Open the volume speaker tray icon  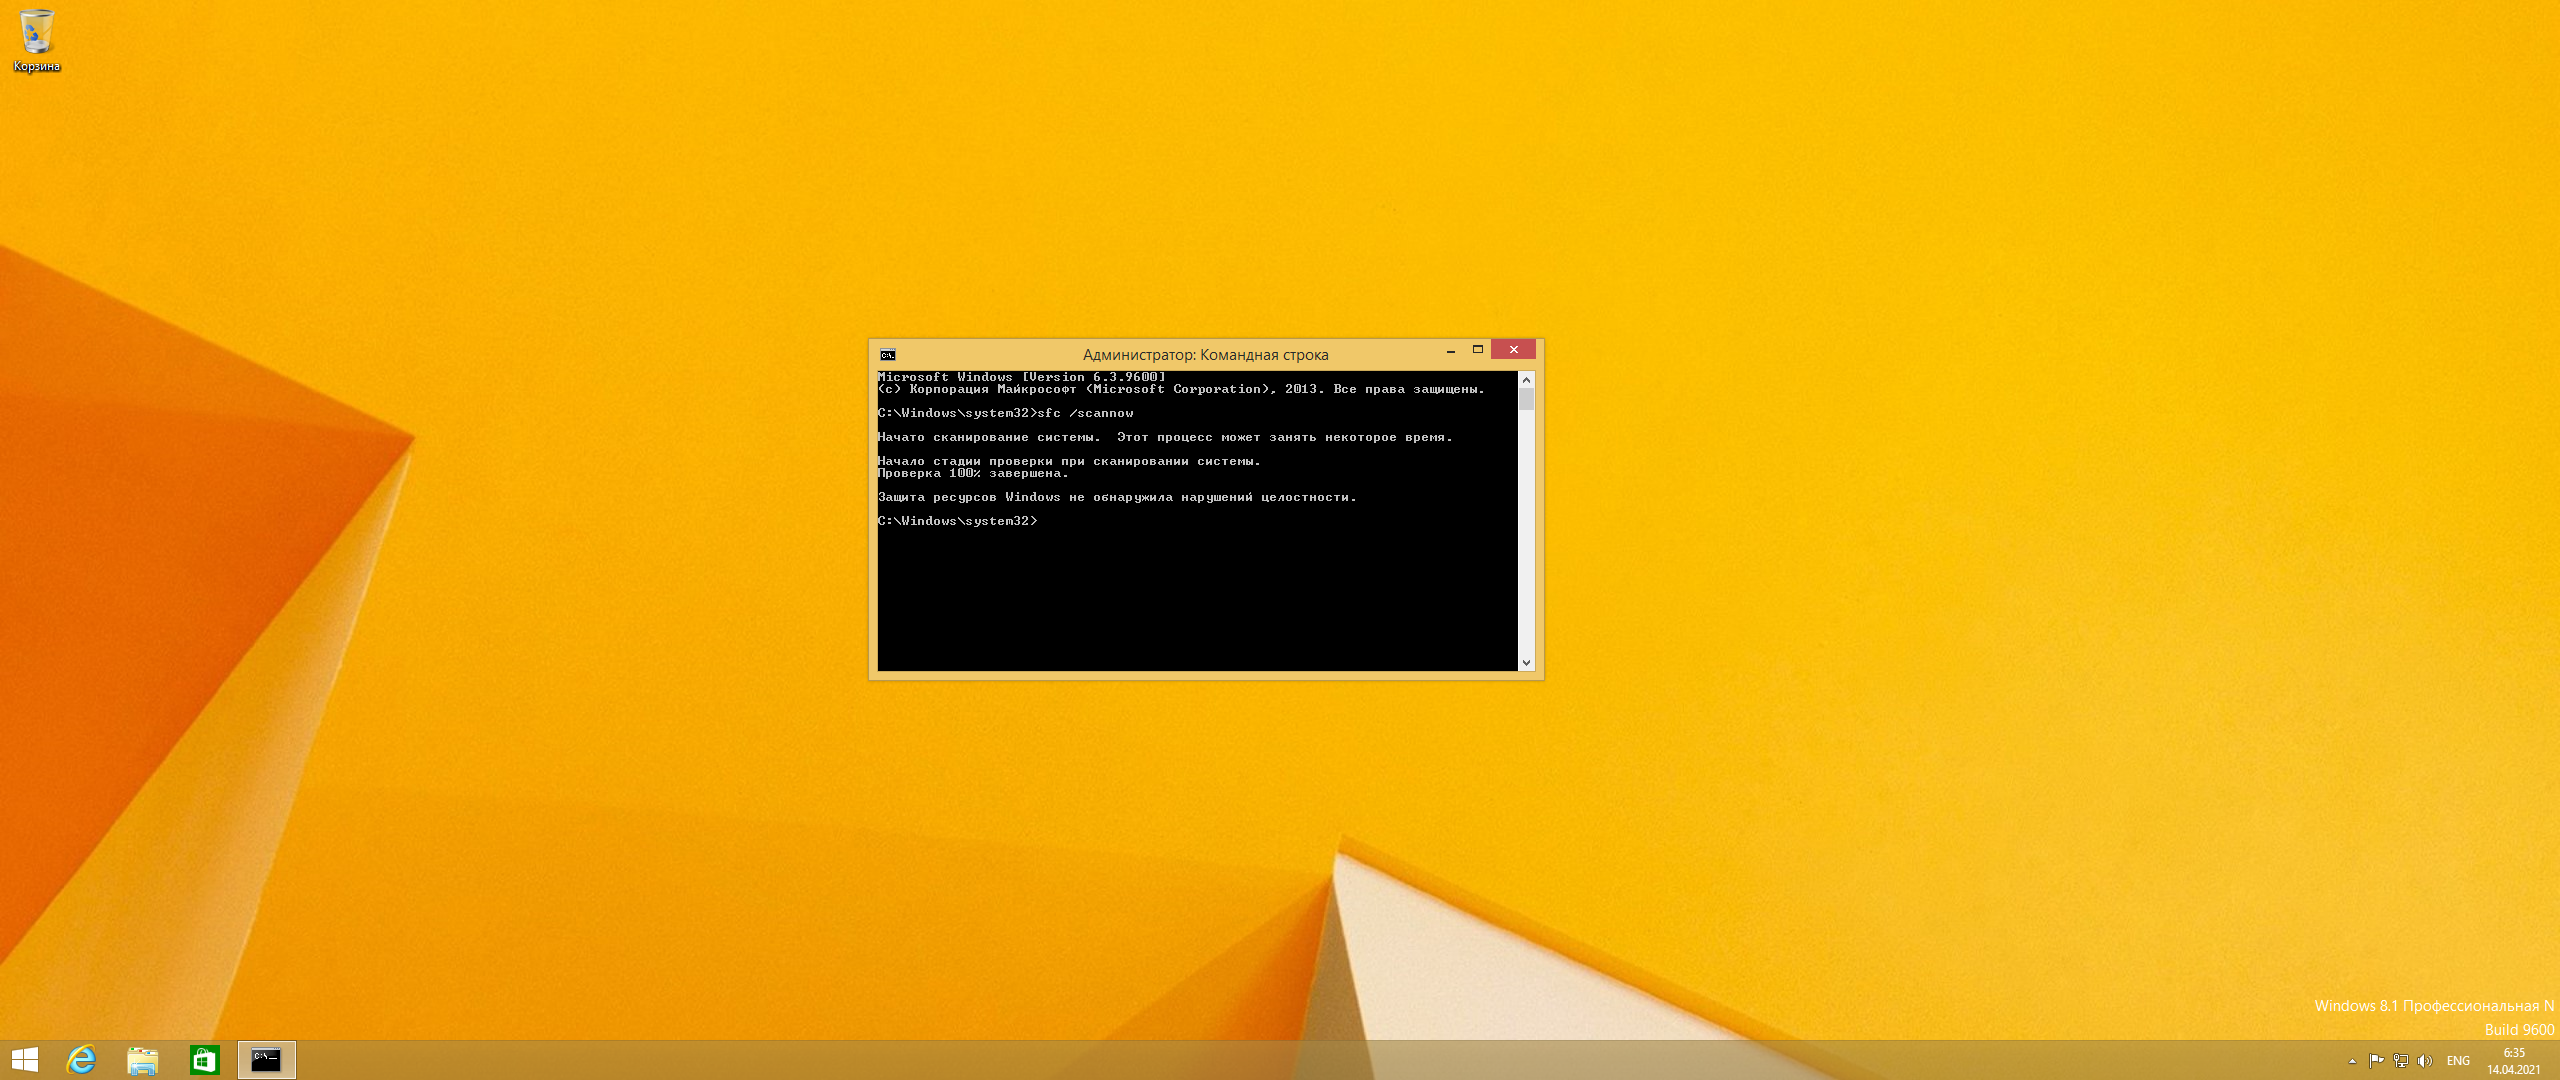tap(2424, 1061)
